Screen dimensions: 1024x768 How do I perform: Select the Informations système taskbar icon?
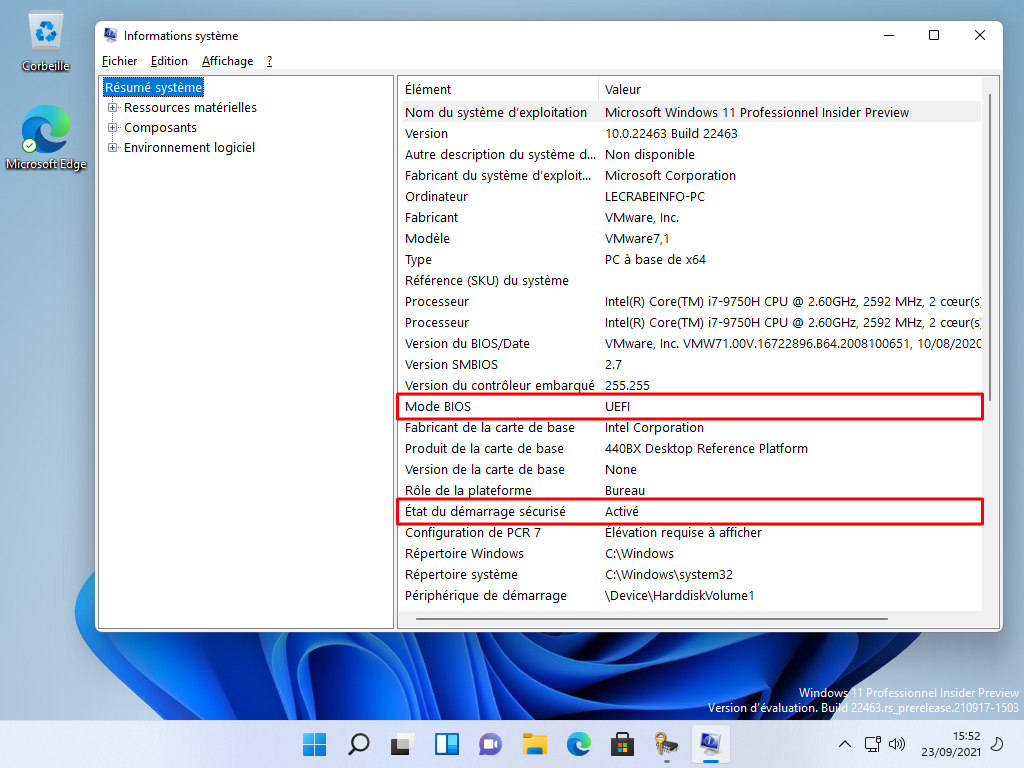pos(711,744)
